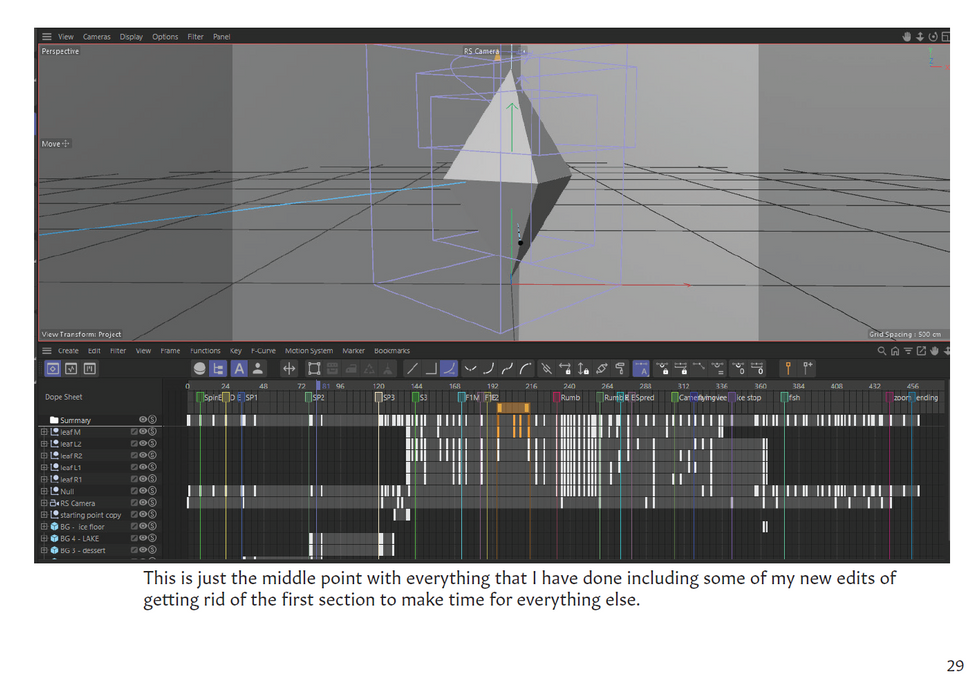The height and width of the screenshot is (683, 979).
Task: Click the ease out arc icon
Action: coord(526,369)
